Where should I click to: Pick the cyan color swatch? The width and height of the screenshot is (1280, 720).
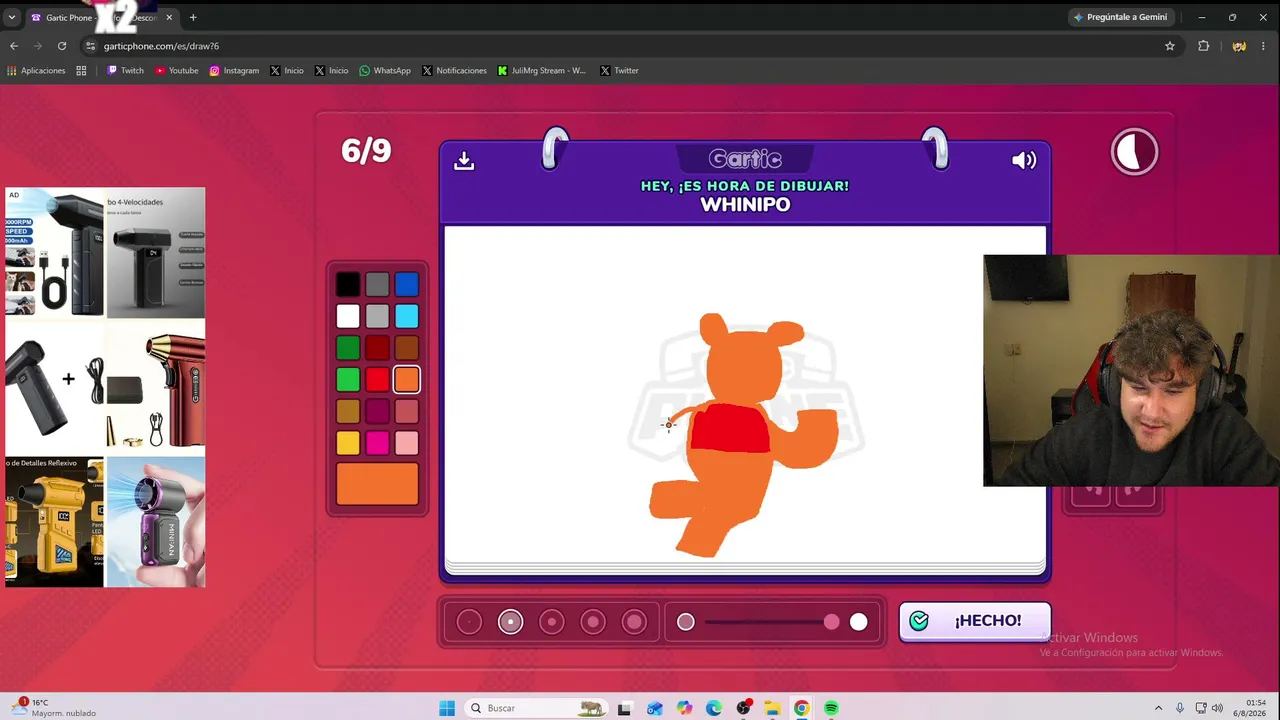406,317
